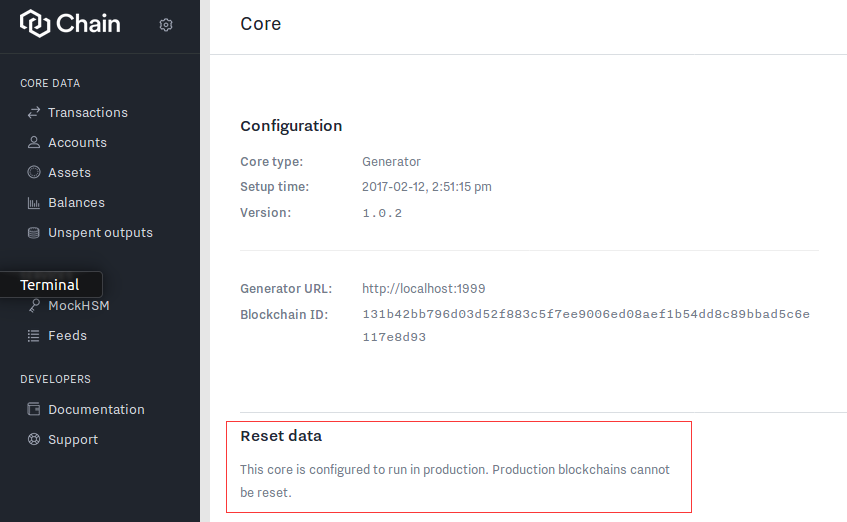The width and height of the screenshot is (847, 522).
Task: Click the Configuration section heading
Action: click(x=291, y=126)
